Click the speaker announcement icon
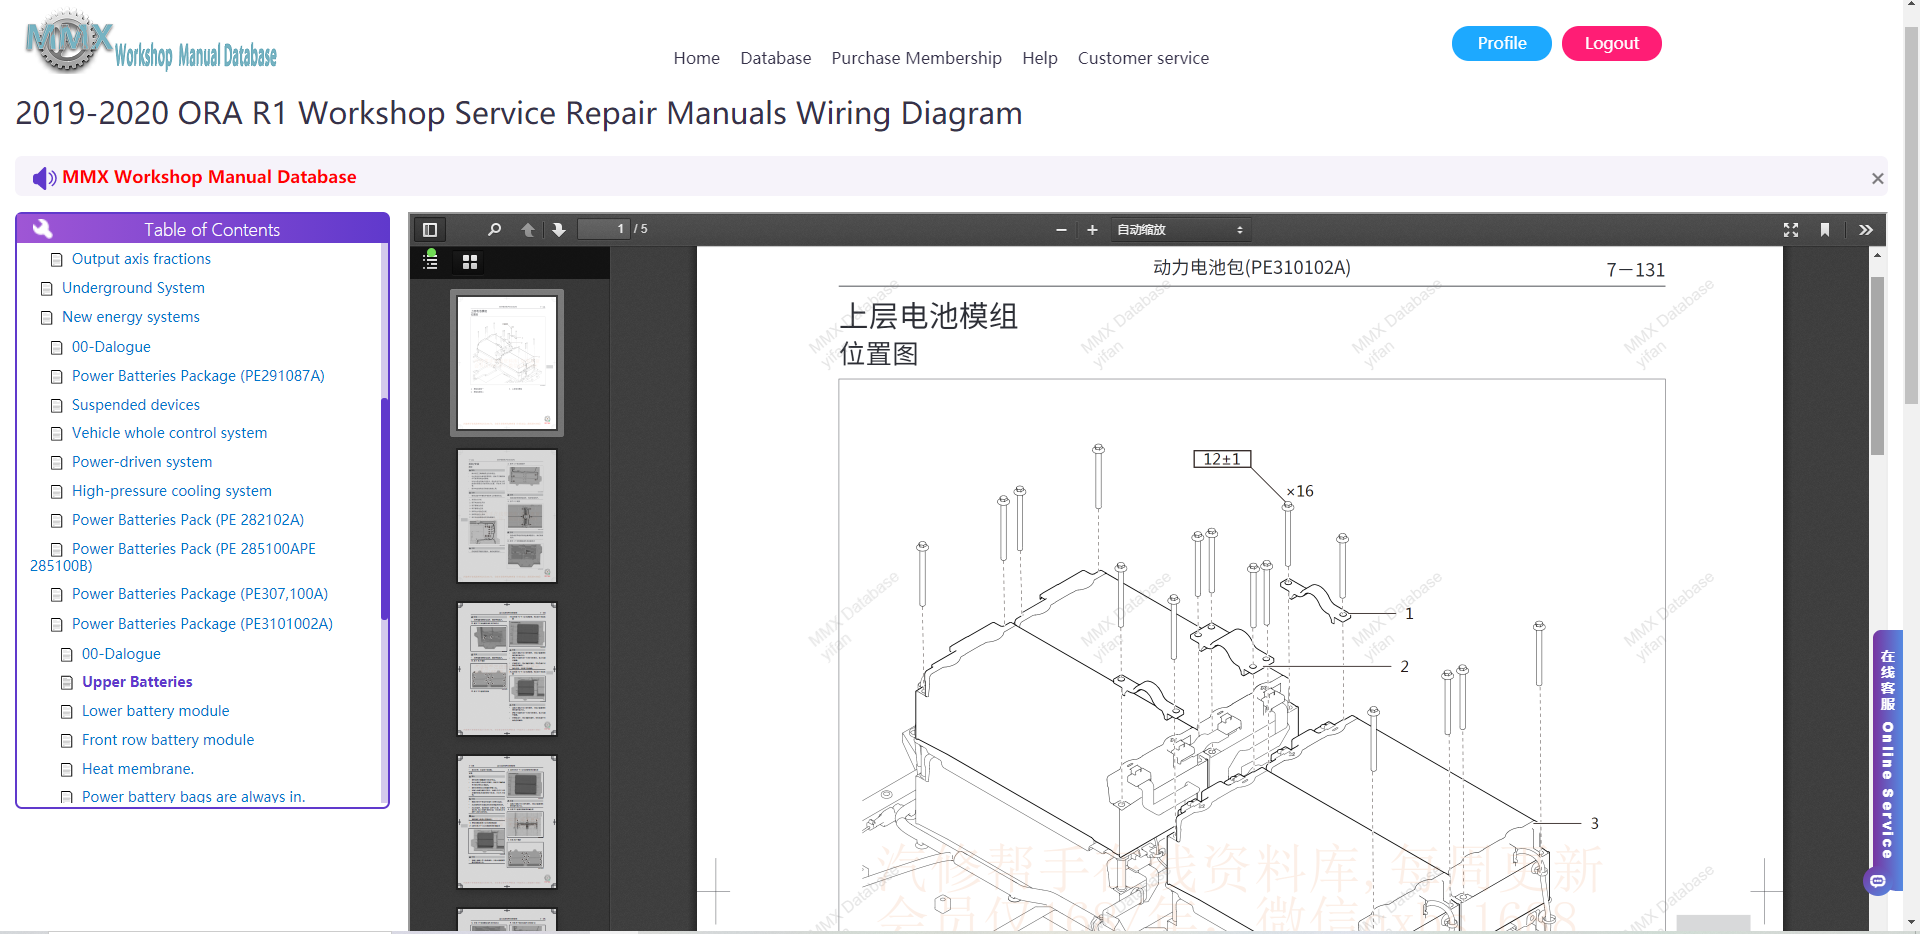Image resolution: width=1920 pixels, height=934 pixels. pyautogui.click(x=44, y=178)
